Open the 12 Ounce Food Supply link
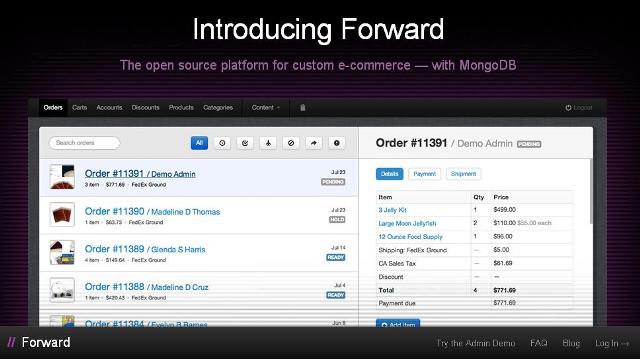 (410, 237)
